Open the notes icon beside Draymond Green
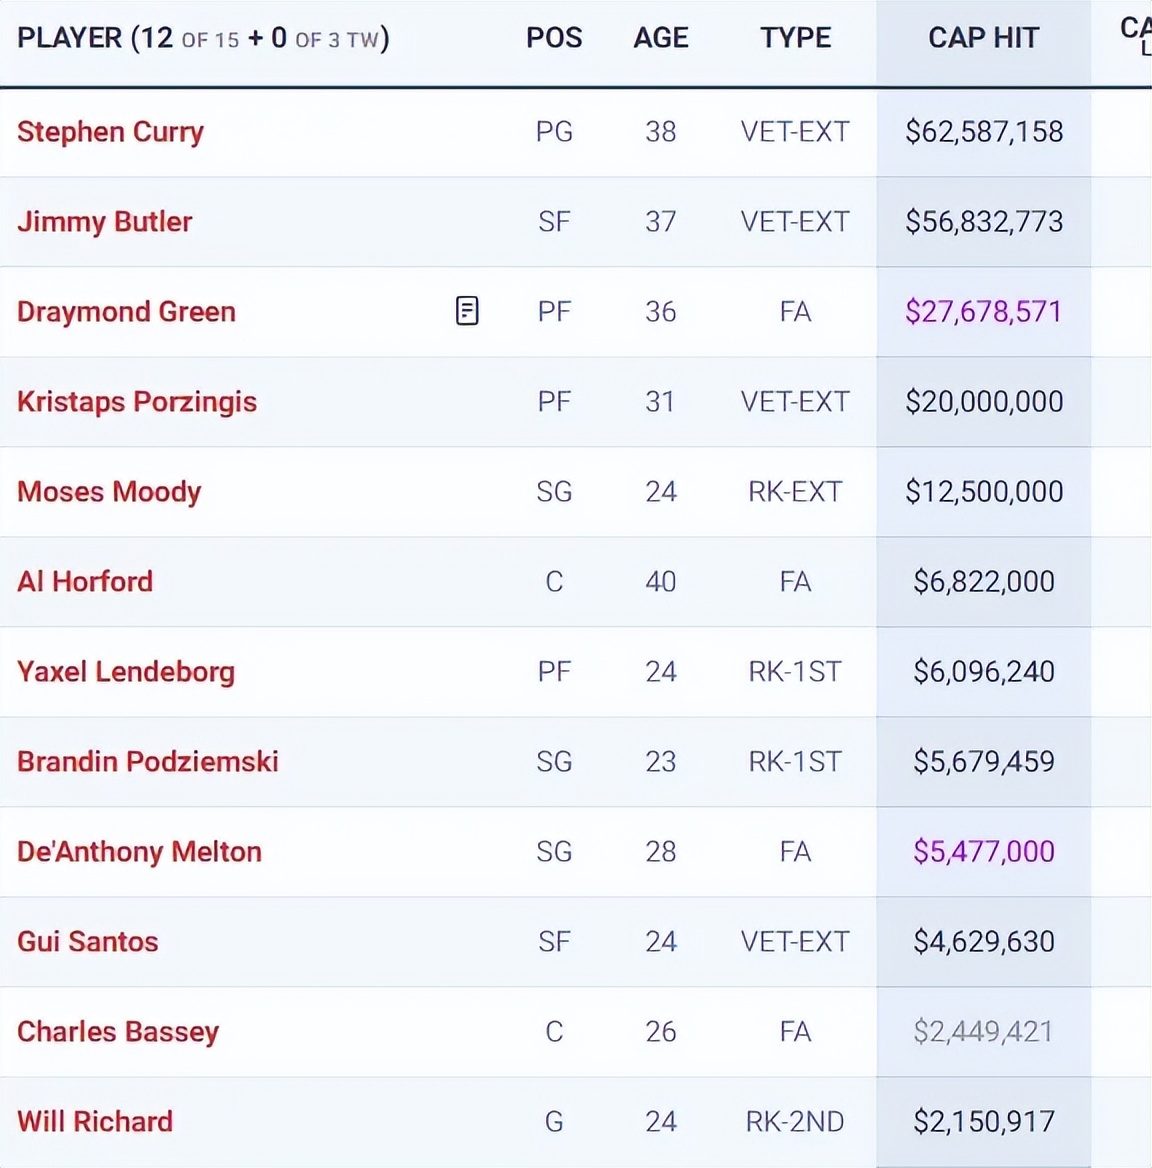Image resolution: width=1152 pixels, height=1168 pixels. click(467, 311)
